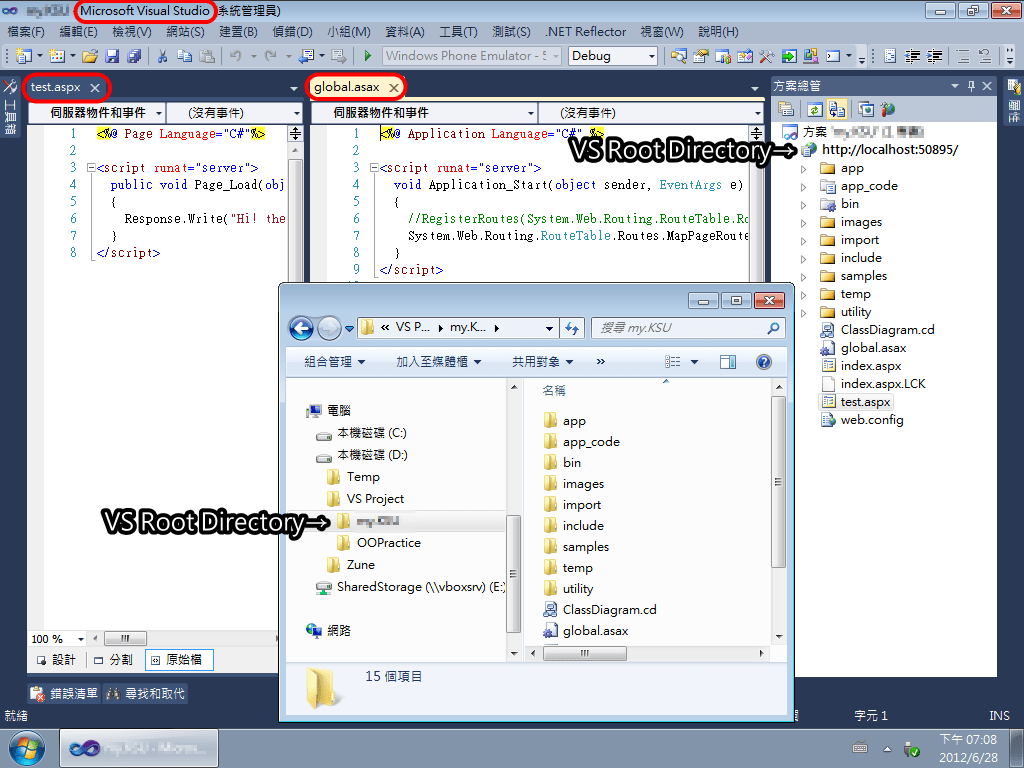Open 組合管理 dropdown in Explorer window

tap(334, 362)
